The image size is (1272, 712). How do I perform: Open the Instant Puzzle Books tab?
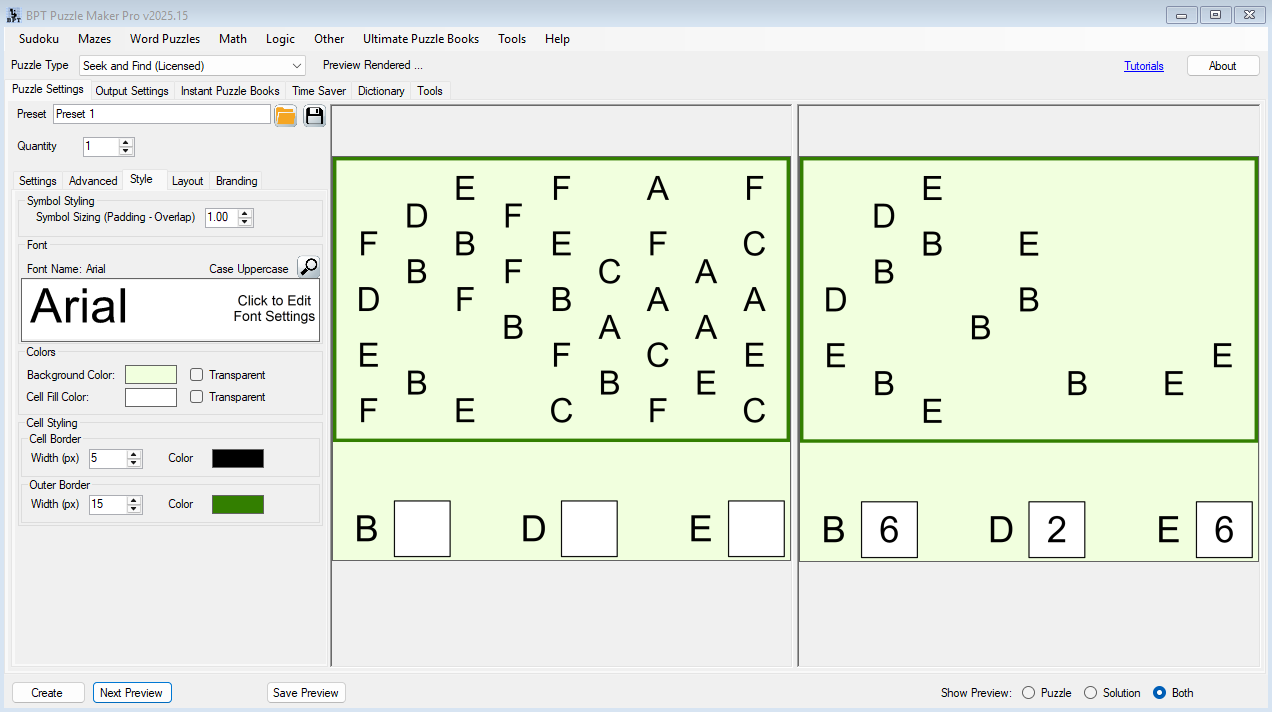click(230, 91)
